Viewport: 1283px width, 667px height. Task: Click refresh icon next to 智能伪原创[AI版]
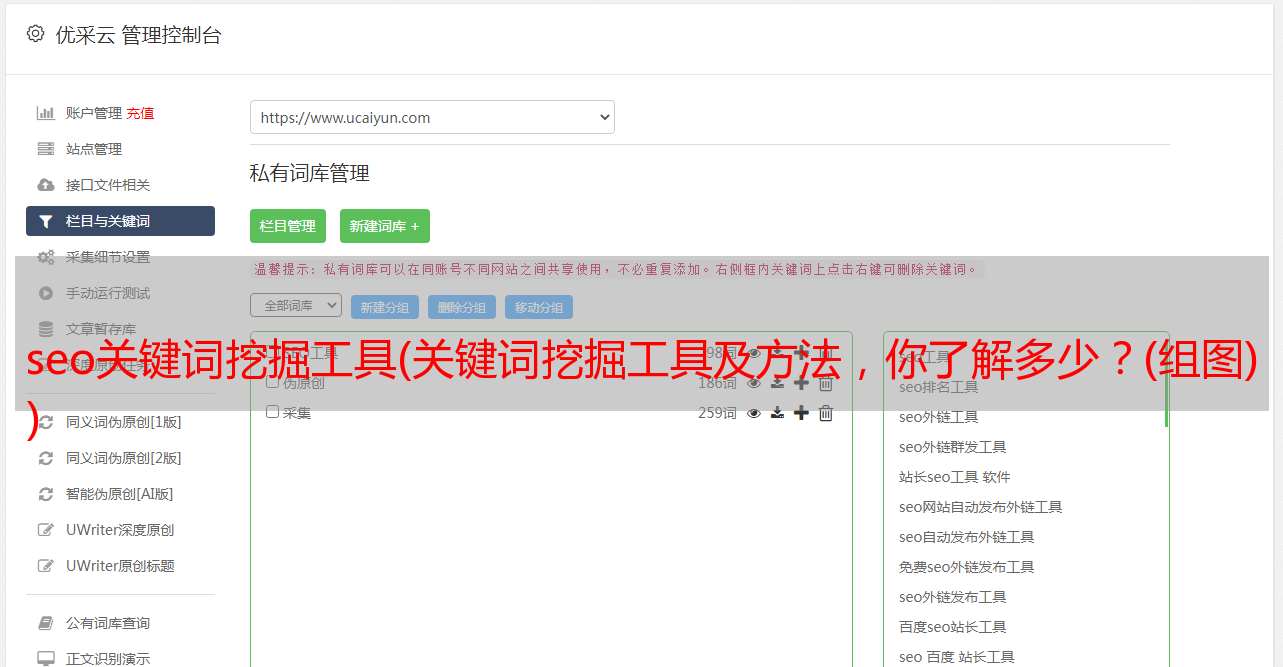(x=46, y=494)
